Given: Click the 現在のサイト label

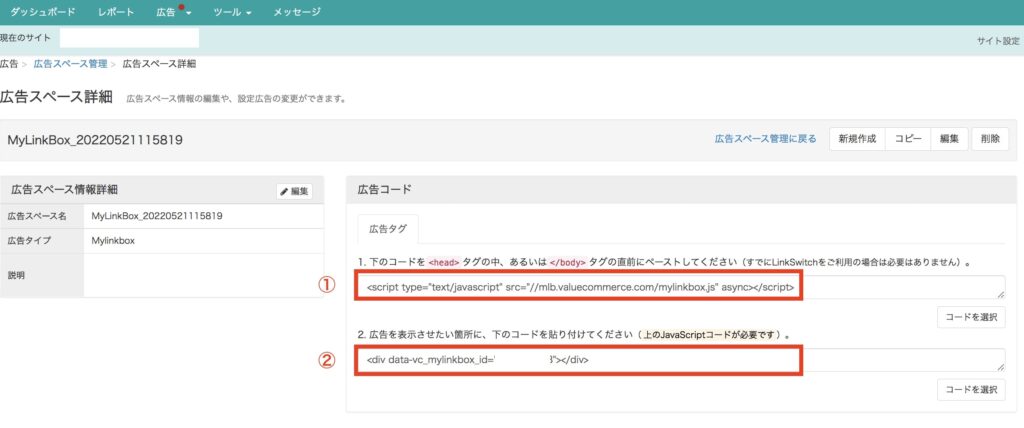Looking at the screenshot, I should point(25,39).
